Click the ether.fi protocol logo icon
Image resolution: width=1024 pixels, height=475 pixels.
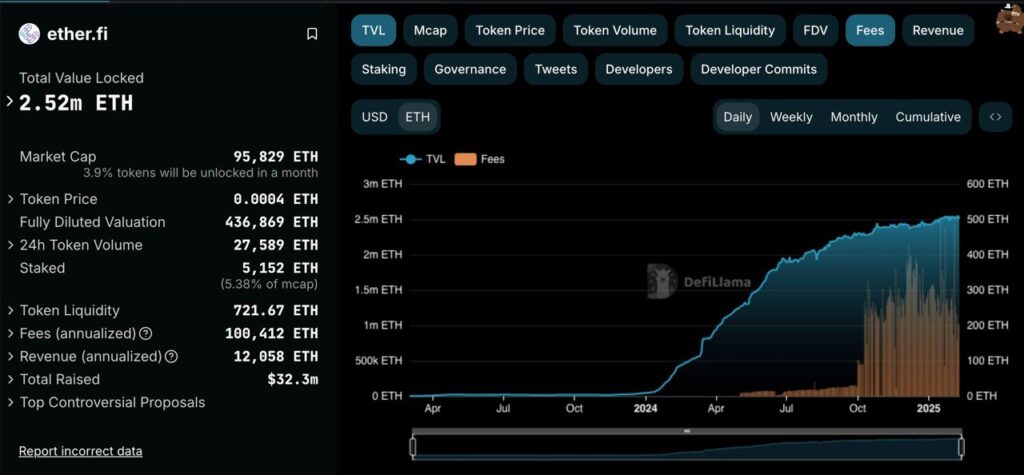29,34
